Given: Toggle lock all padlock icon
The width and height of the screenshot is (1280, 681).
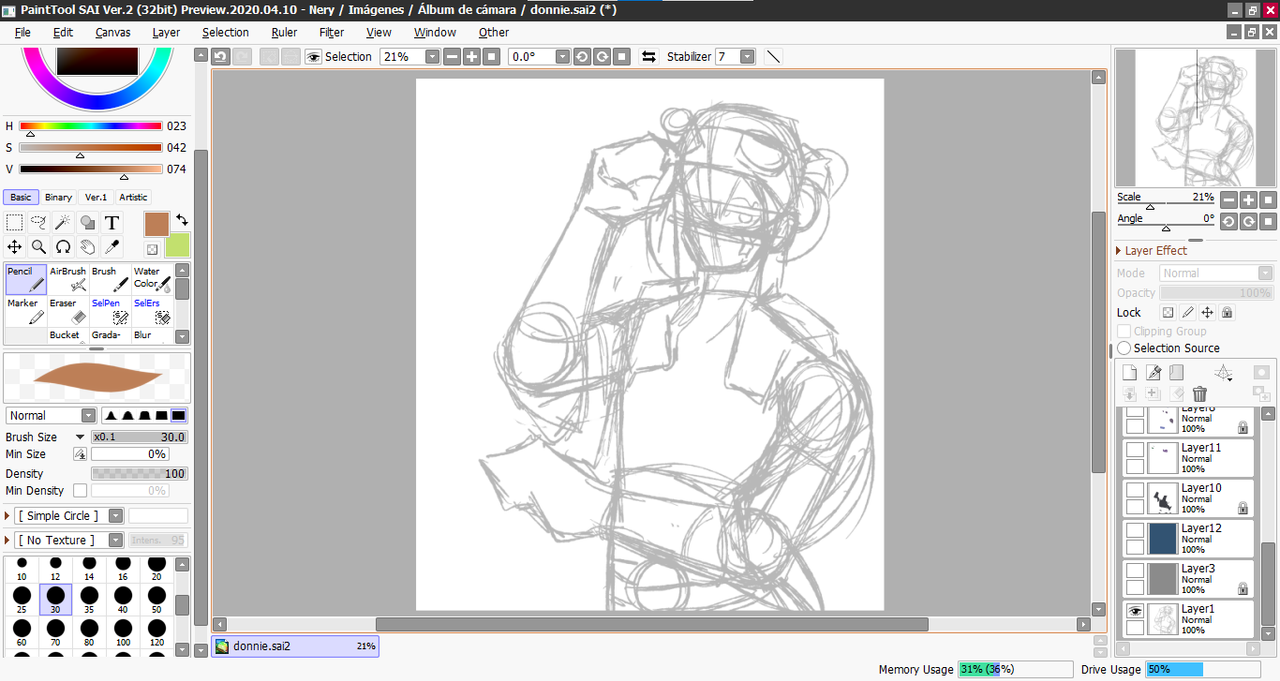Looking at the screenshot, I should coord(1227,313).
